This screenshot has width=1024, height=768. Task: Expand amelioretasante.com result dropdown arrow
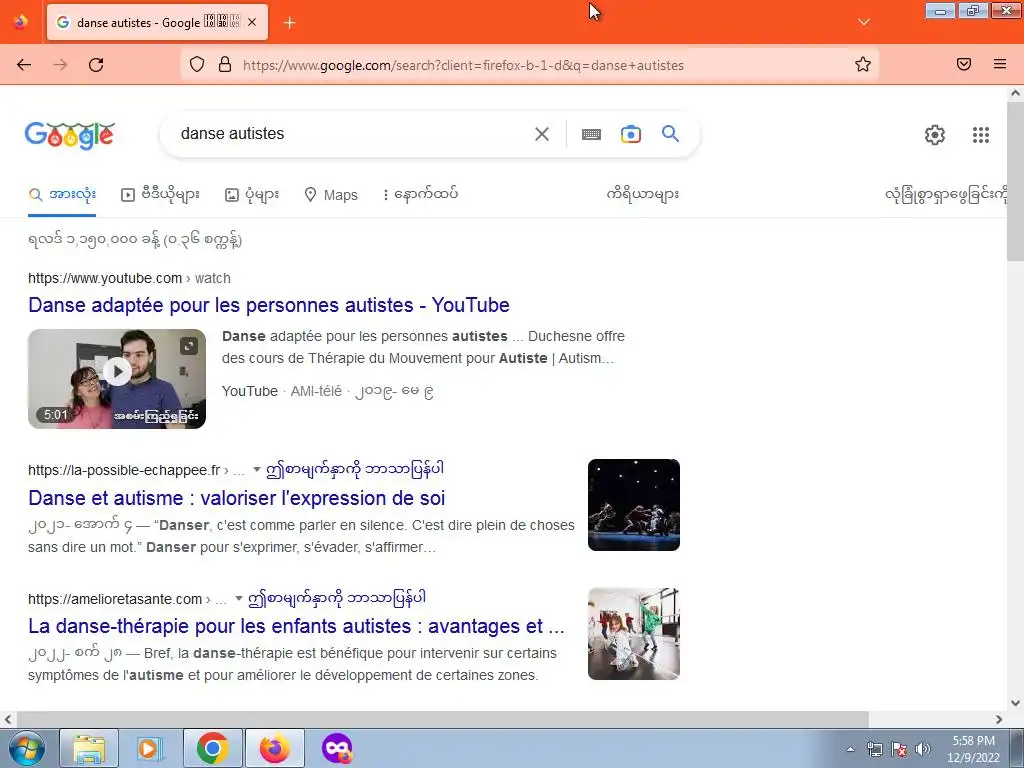[x=239, y=598]
